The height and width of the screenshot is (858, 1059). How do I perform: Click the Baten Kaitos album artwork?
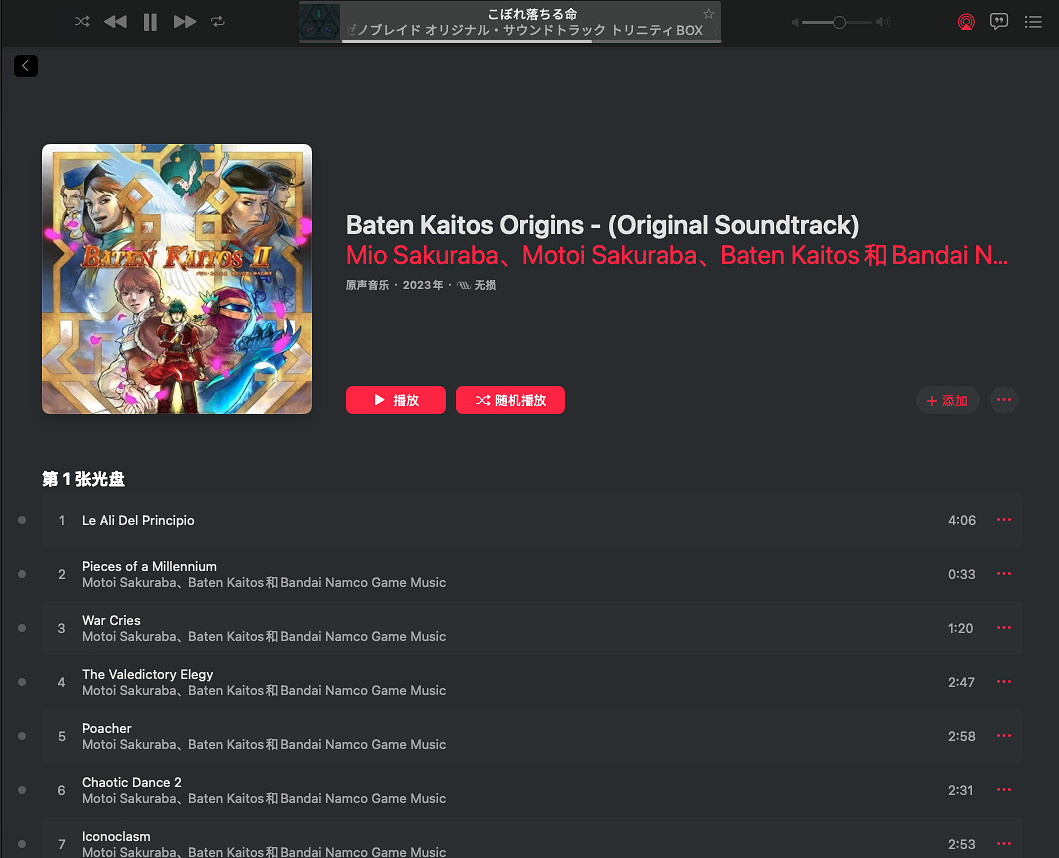[x=177, y=279]
